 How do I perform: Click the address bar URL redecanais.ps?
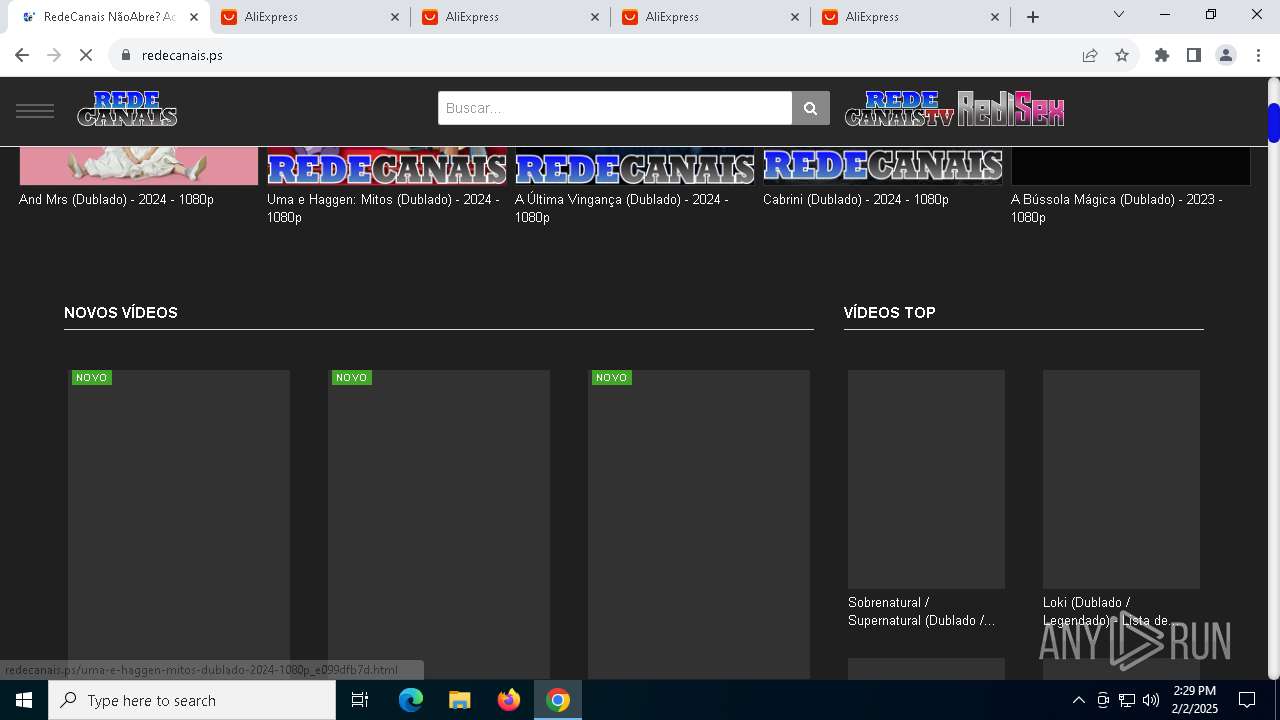coord(182,55)
